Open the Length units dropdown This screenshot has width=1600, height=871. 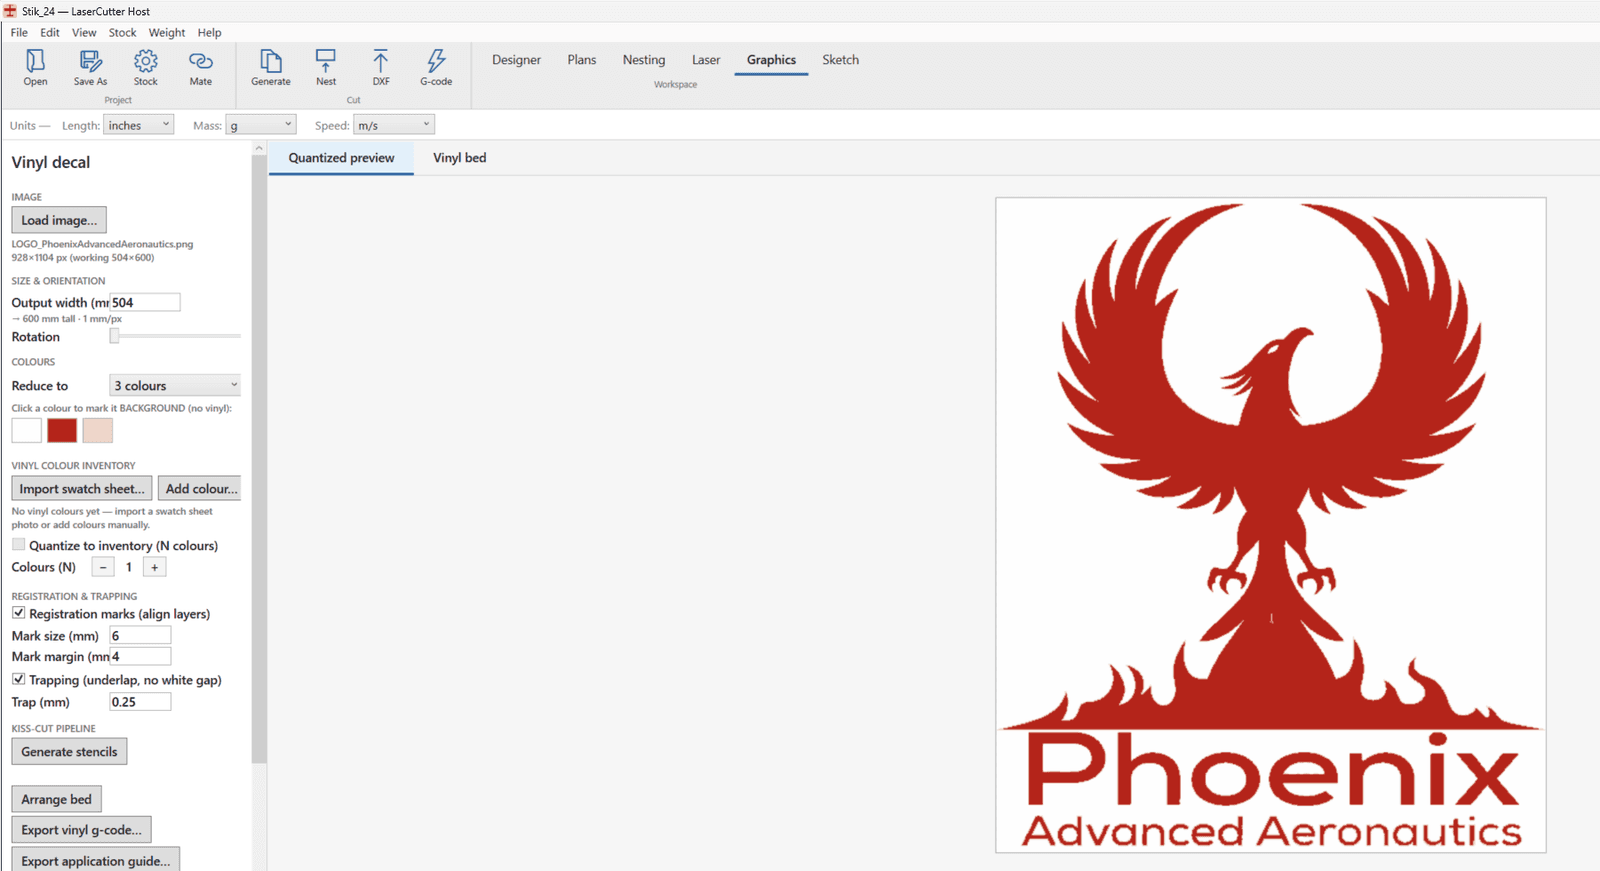(139, 125)
